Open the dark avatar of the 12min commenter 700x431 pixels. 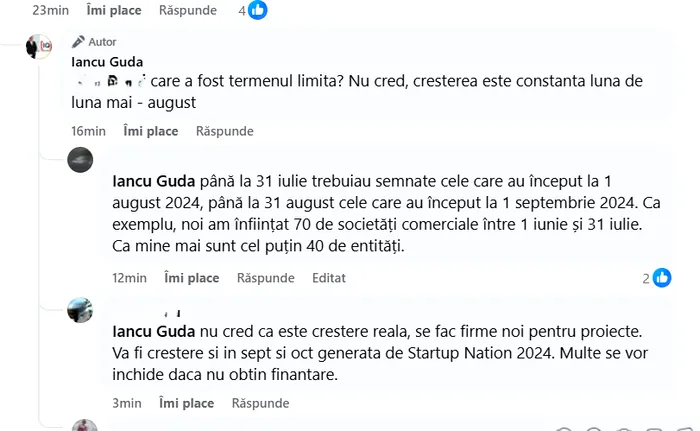click(80, 160)
